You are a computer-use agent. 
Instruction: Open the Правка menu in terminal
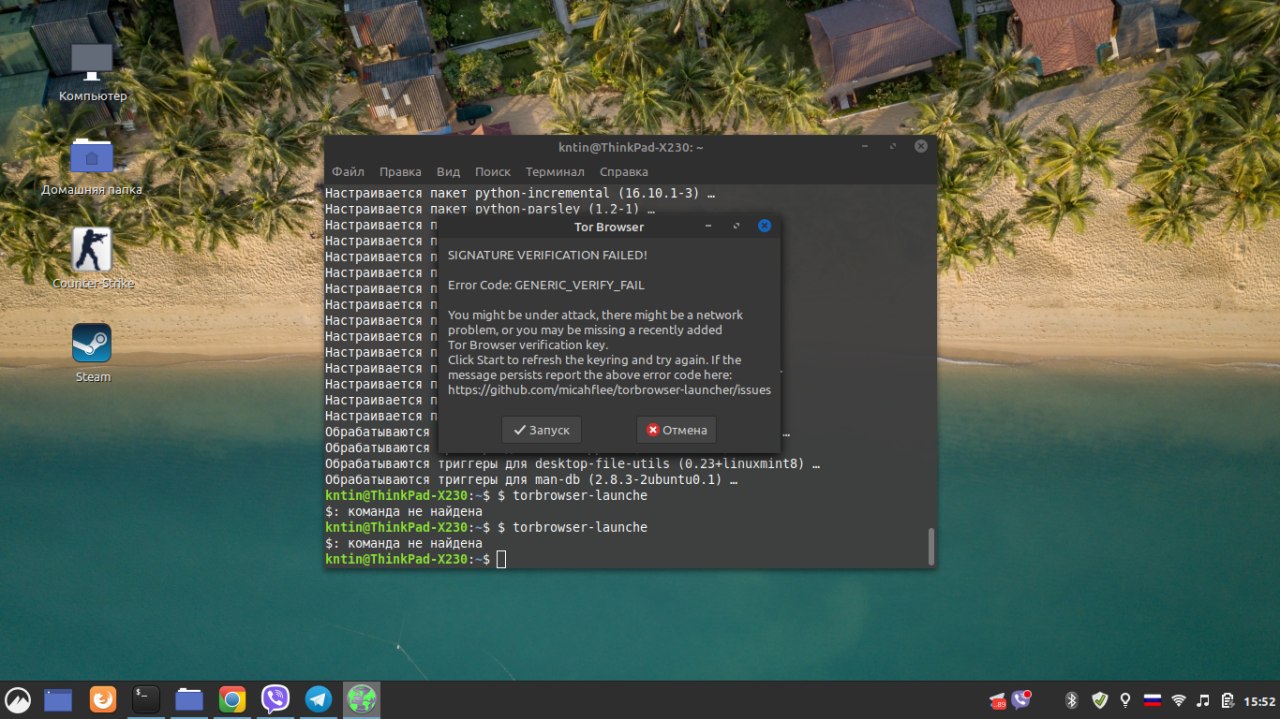pyautogui.click(x=400, y=172)
